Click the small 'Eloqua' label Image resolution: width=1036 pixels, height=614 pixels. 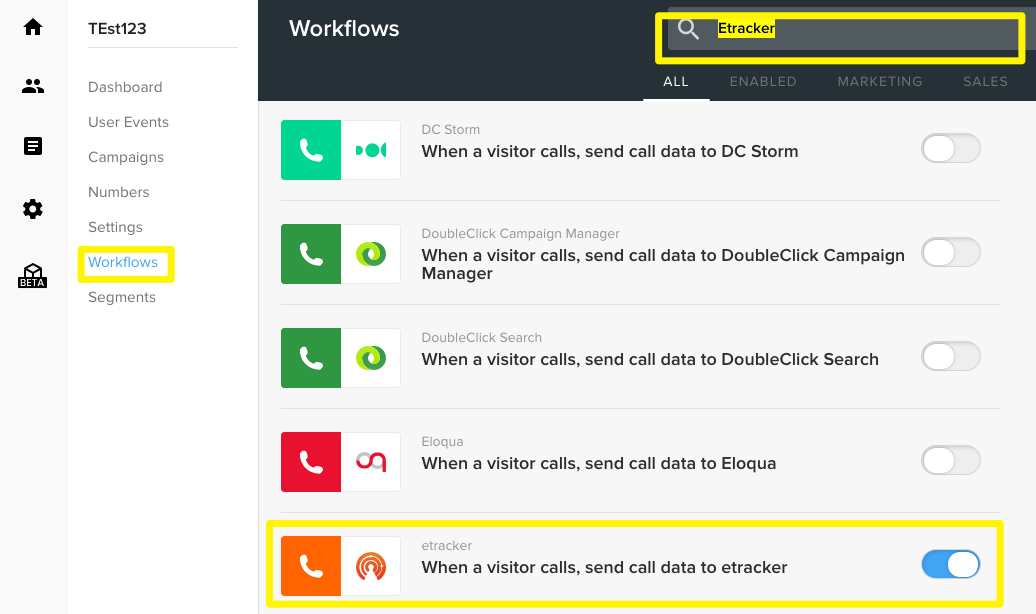pyautogui.click(x=442, y=441)
